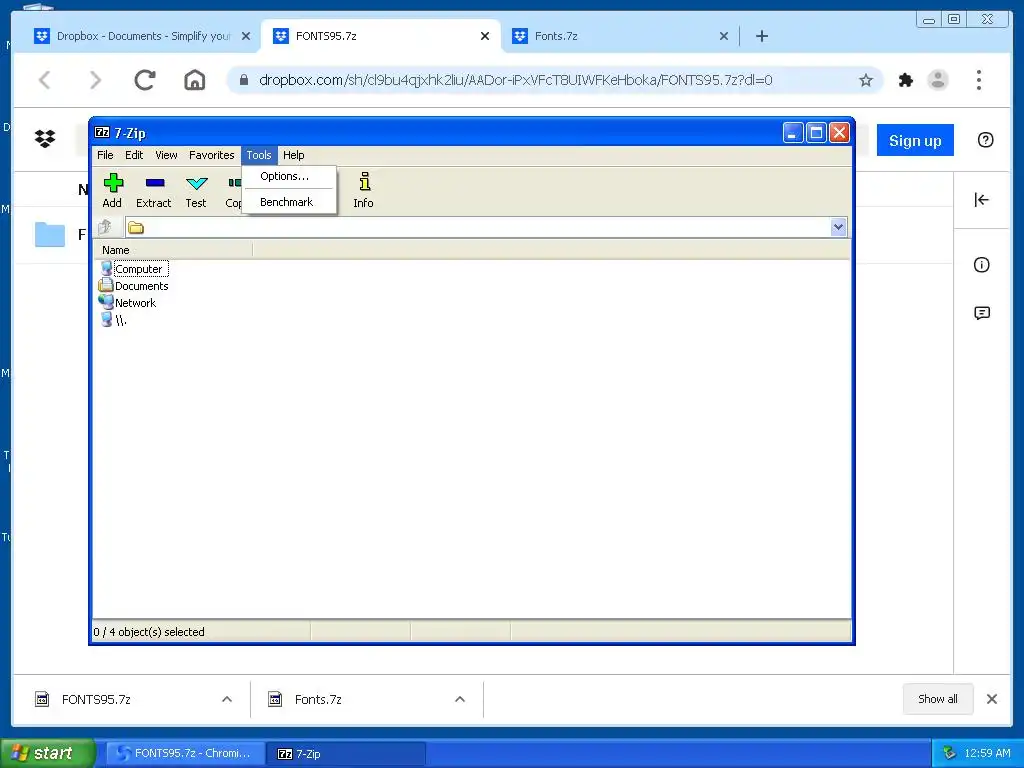Open the FONTS95.7z downloaded file
Image resolution: width=1024 pixels, height=768 pixels.
point(96,699)
